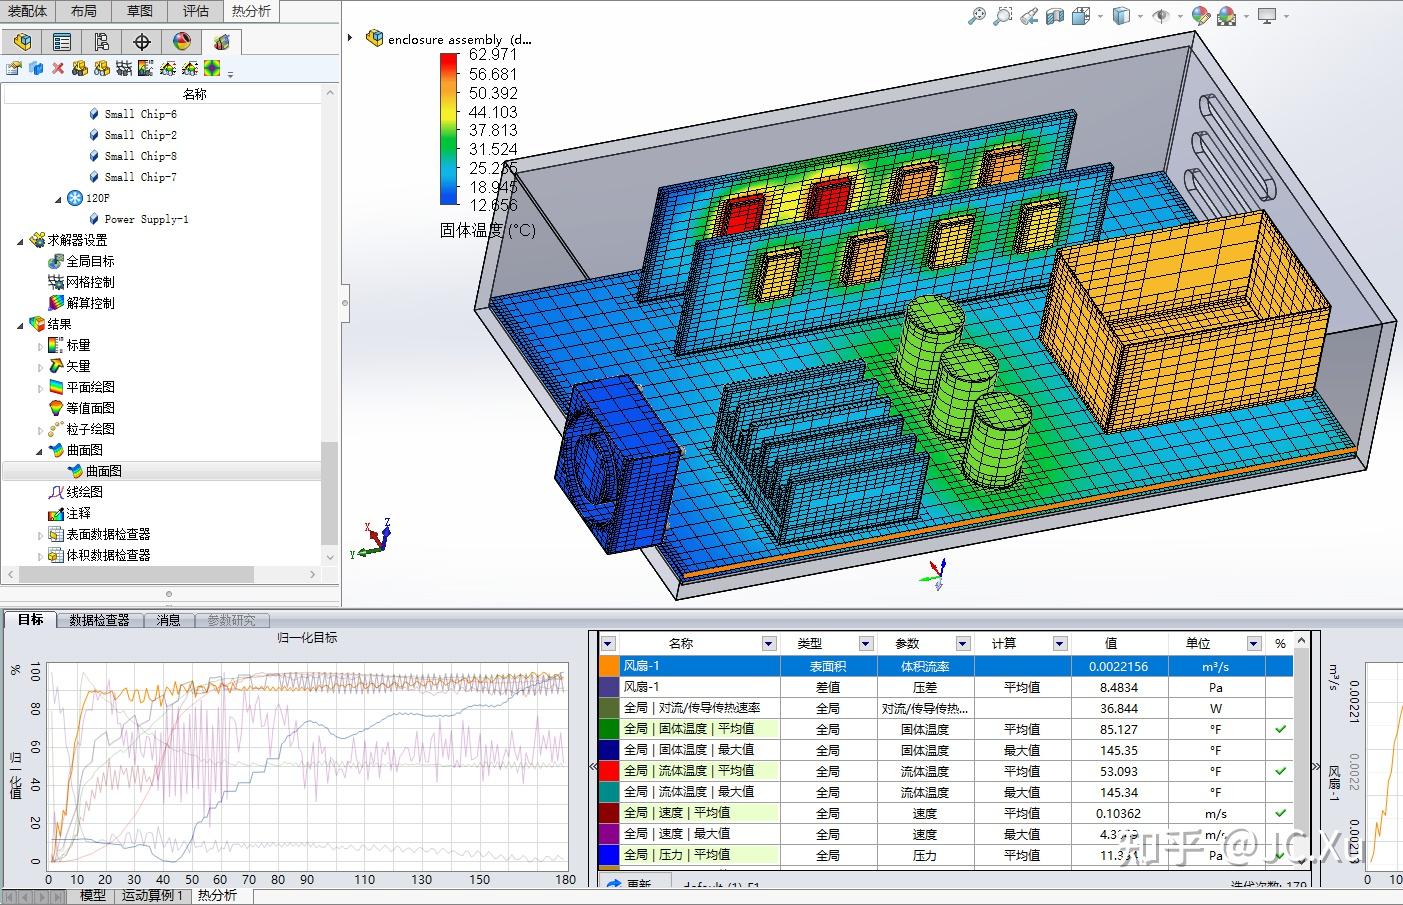
Task: Open the 消息 bottom tab
Action: click(x=168, y=620)
